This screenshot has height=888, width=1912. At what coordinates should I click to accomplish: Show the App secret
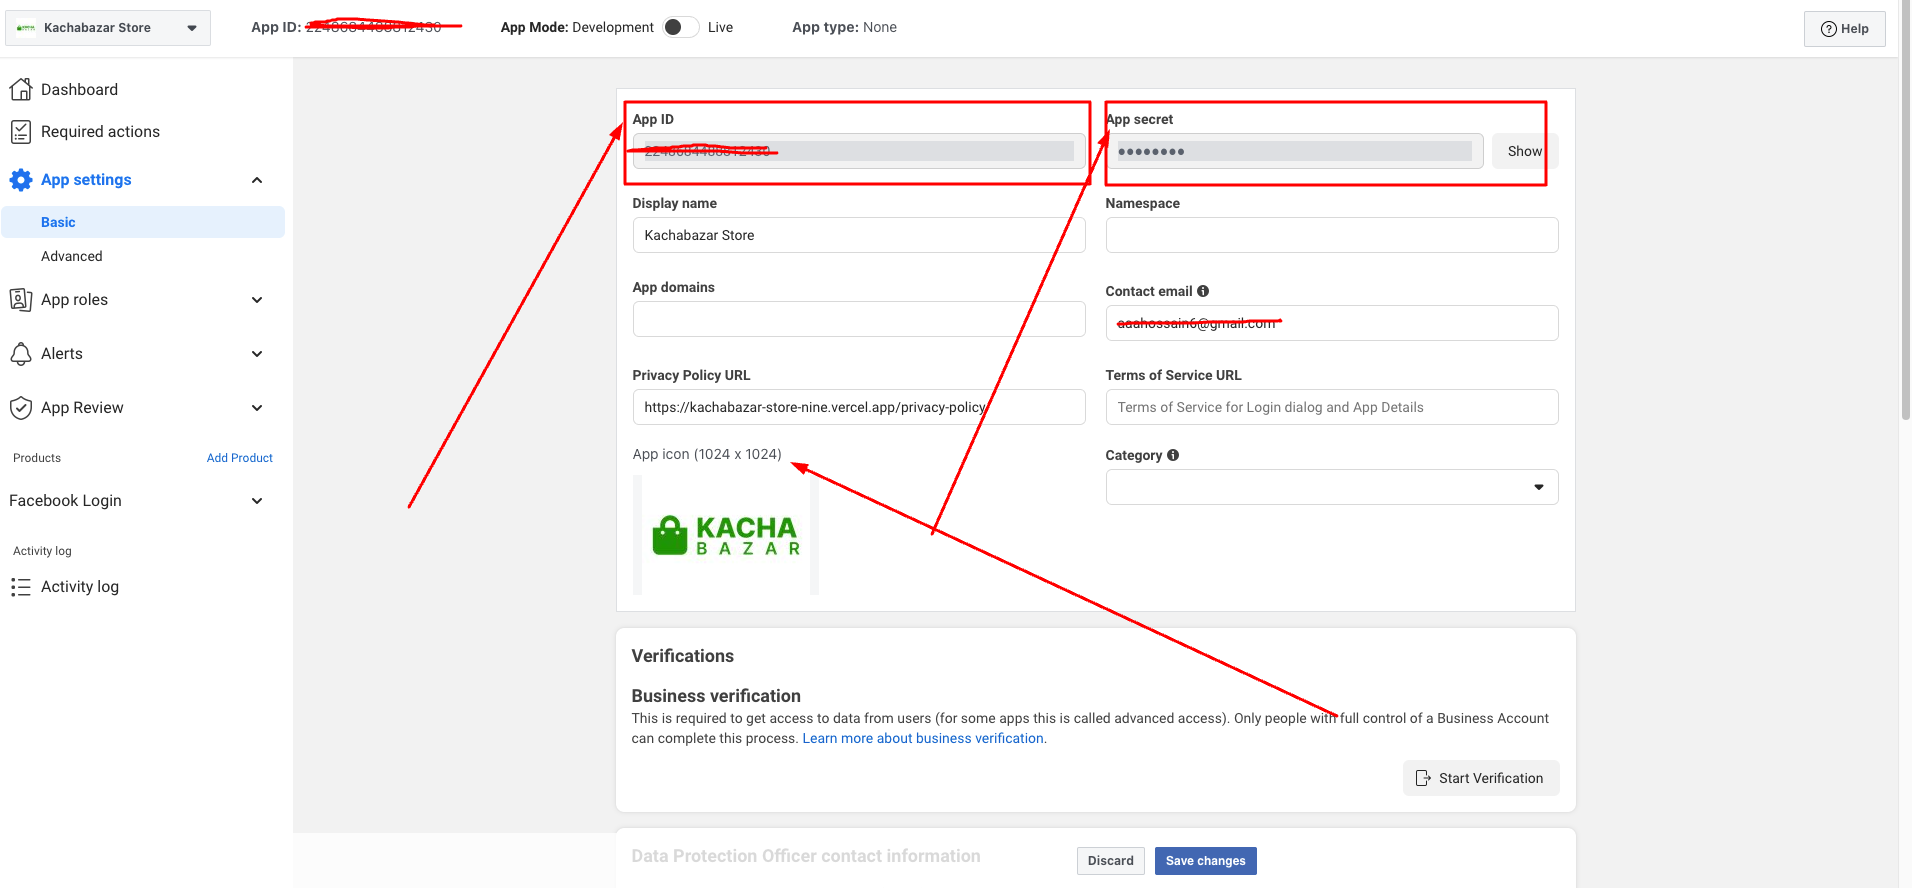pos(1525,151)
